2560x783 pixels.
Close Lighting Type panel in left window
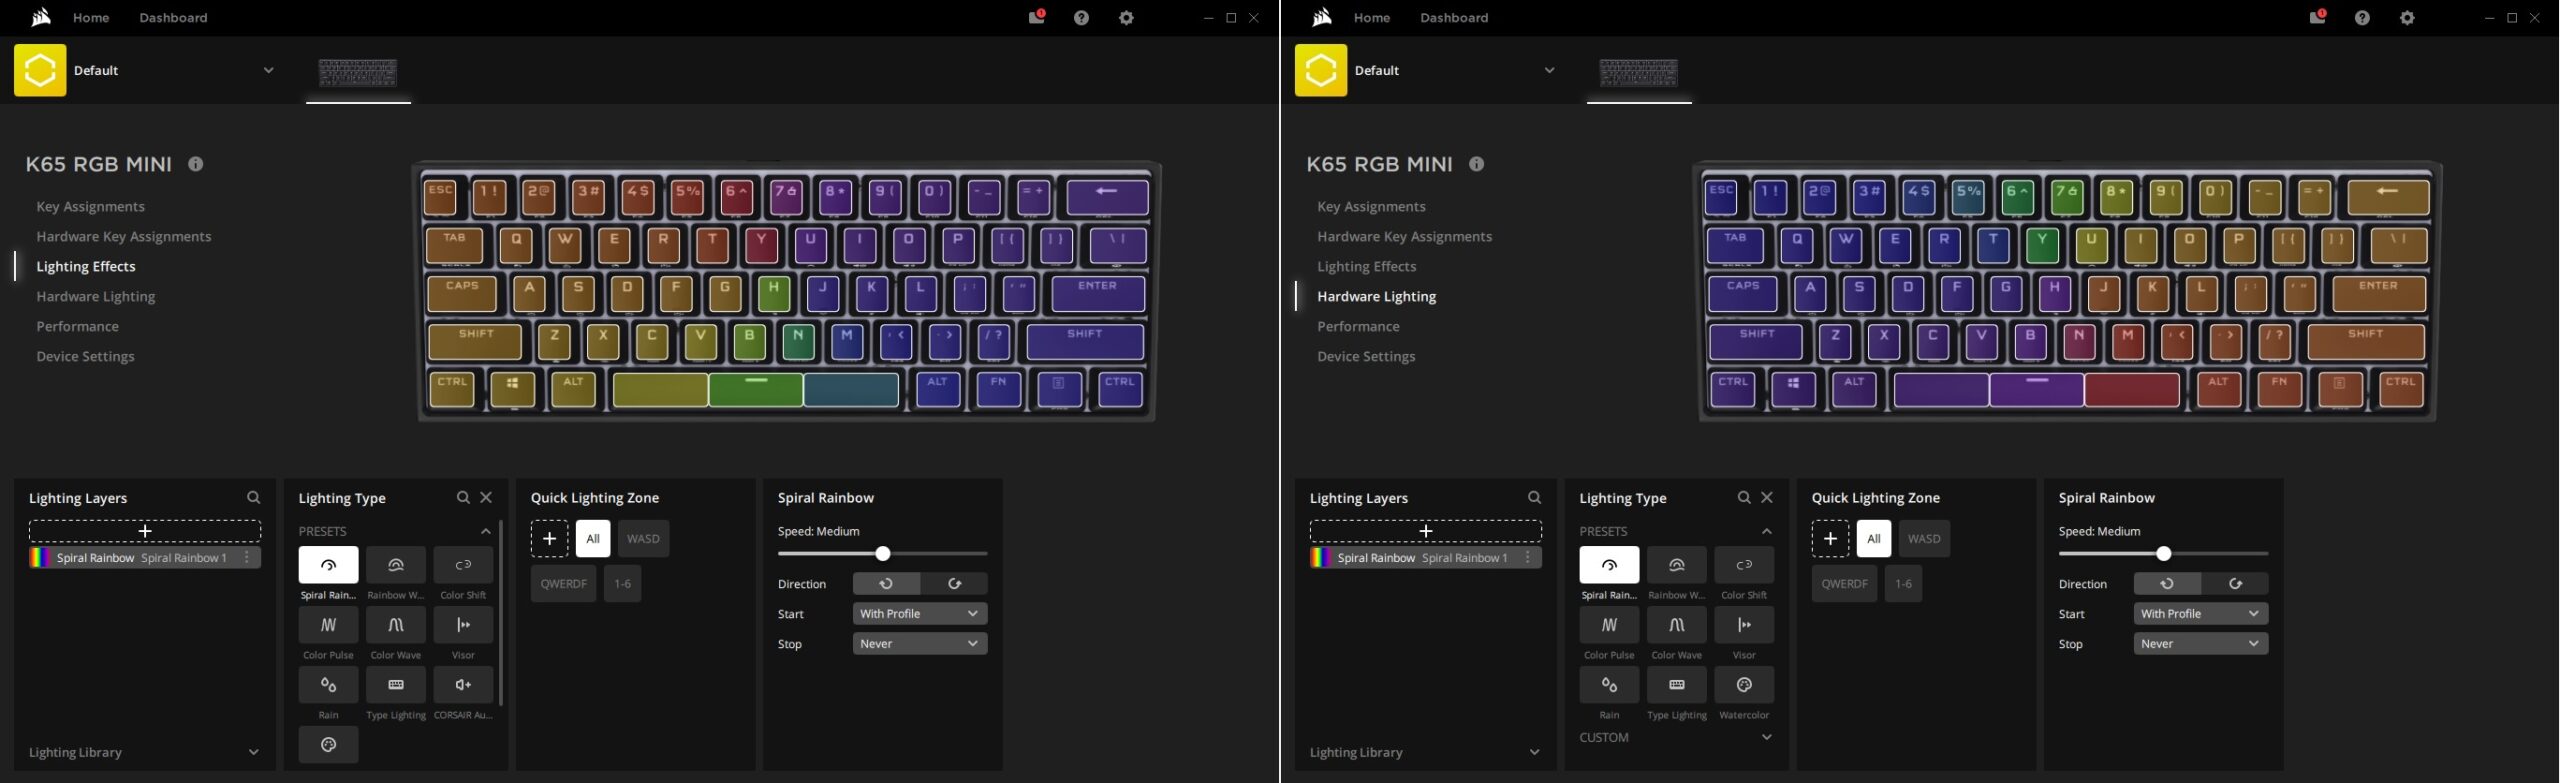486,497
